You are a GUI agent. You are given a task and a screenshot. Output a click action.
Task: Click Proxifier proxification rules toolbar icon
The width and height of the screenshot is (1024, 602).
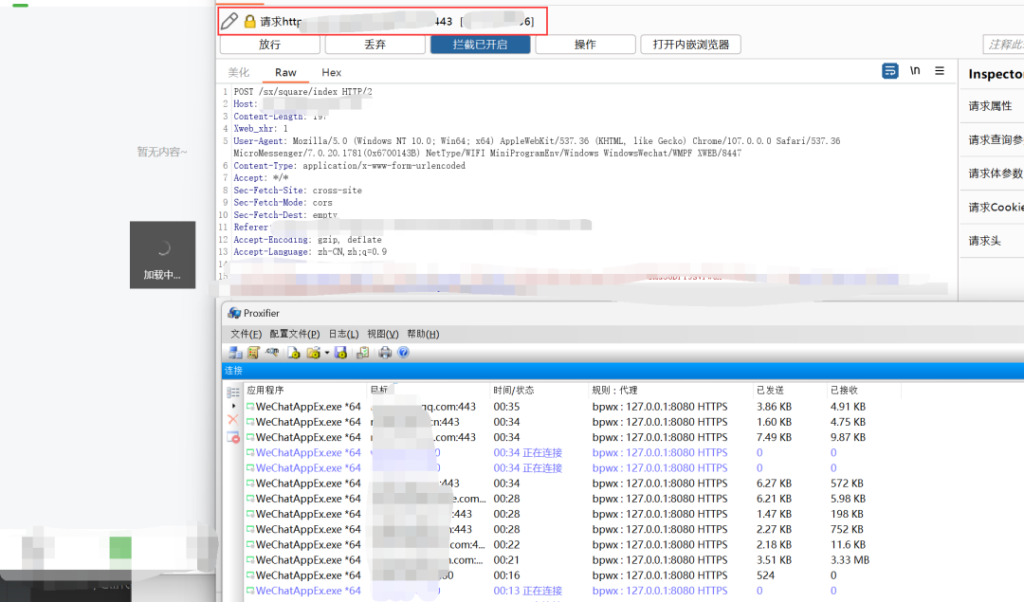pos(253,352)
